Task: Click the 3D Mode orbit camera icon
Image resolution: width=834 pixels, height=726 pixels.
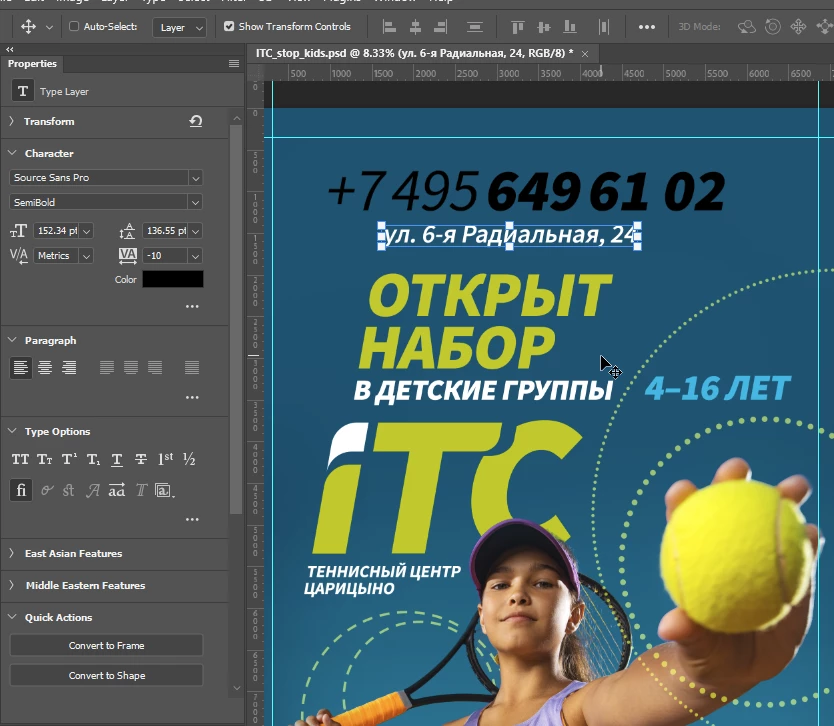Action: pos(747,27)
